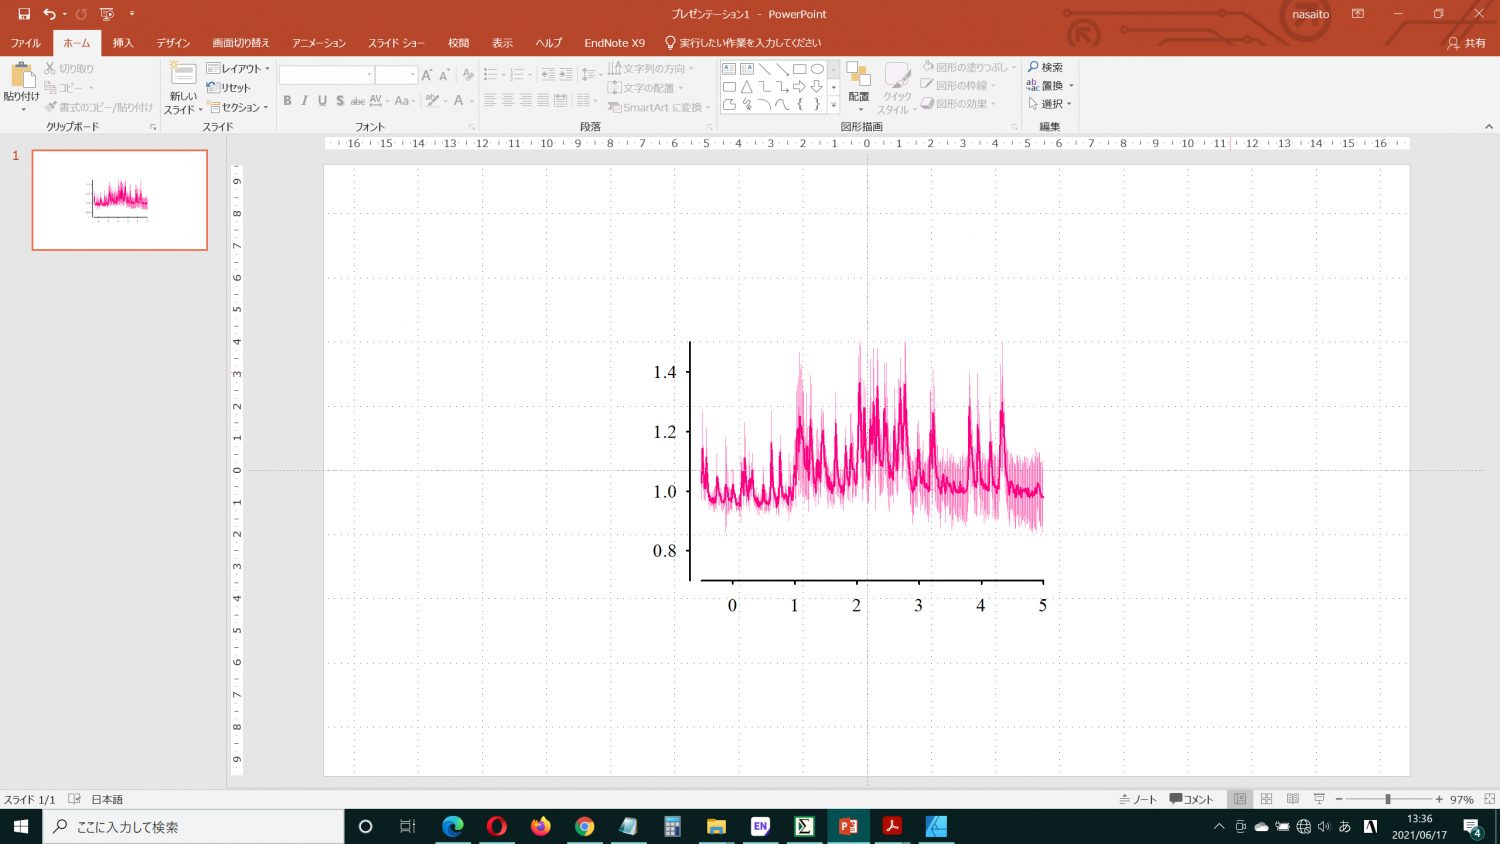
Task: Toggle text shadow formatting
Action: (339, 100)
